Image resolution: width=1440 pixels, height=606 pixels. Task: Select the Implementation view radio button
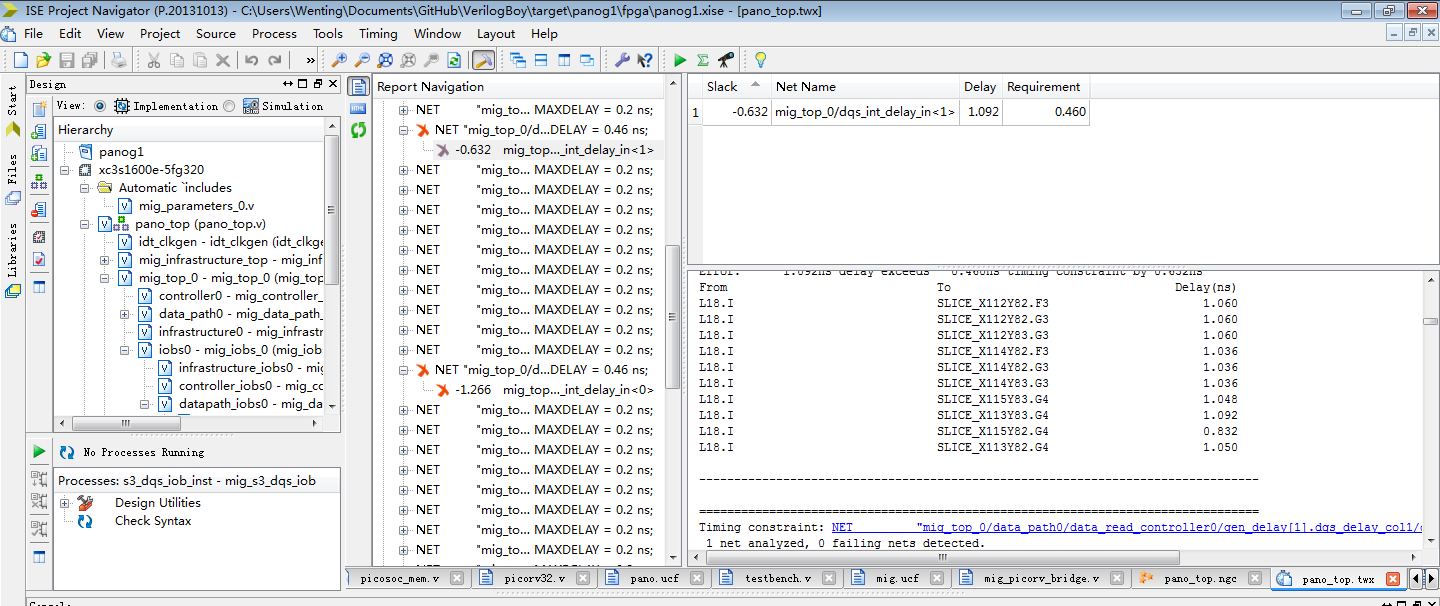coord(100,106)
